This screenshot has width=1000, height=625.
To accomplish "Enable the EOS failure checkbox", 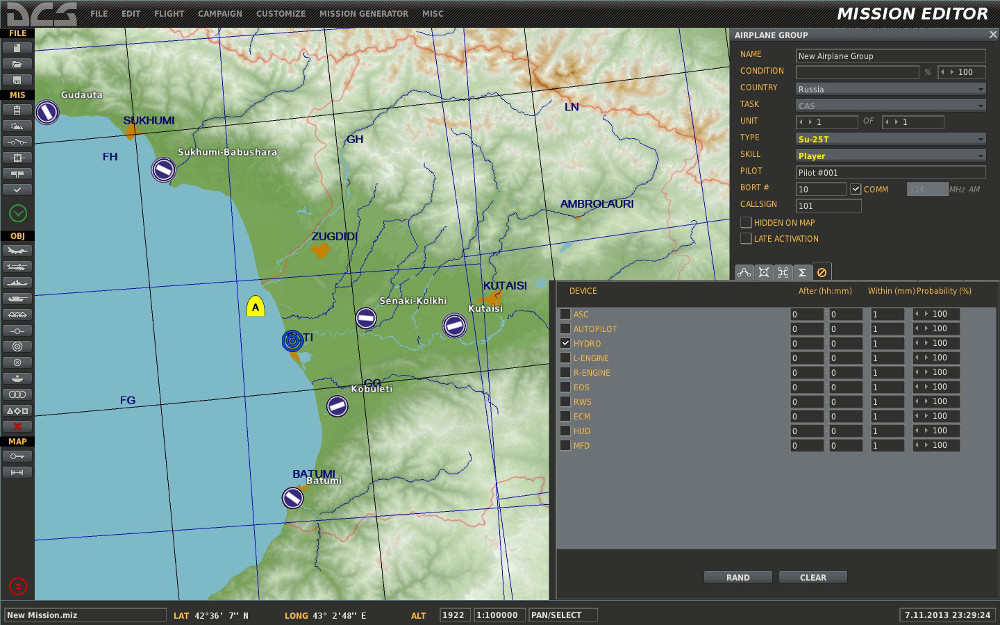I will (565, 387).
